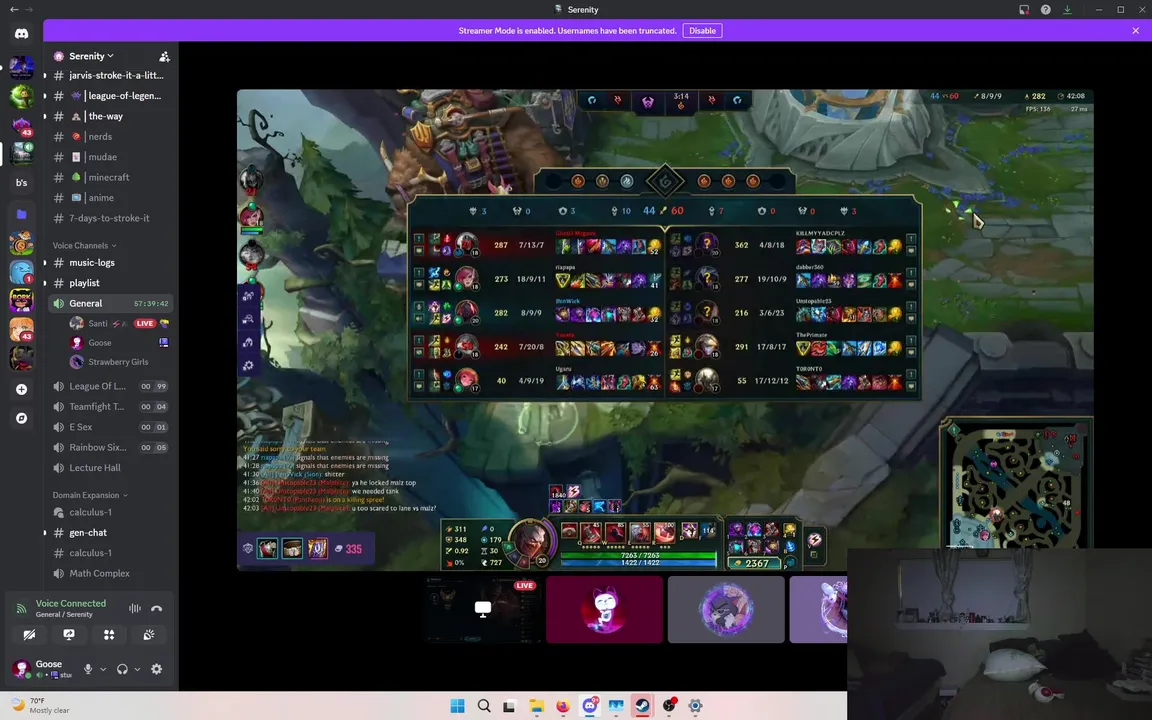Turn on camera button
This screenshot has height=720, width=1152.
[x=29, y=635]
